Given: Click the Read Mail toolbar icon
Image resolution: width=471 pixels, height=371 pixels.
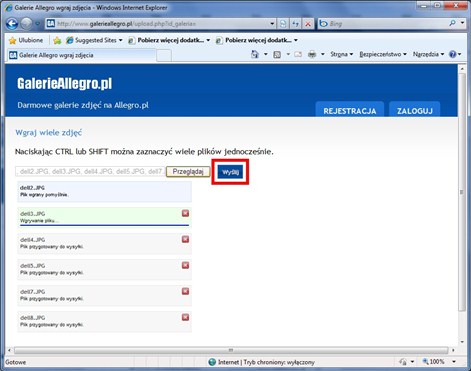Looking at the screenshot, I should coord(298,54).
